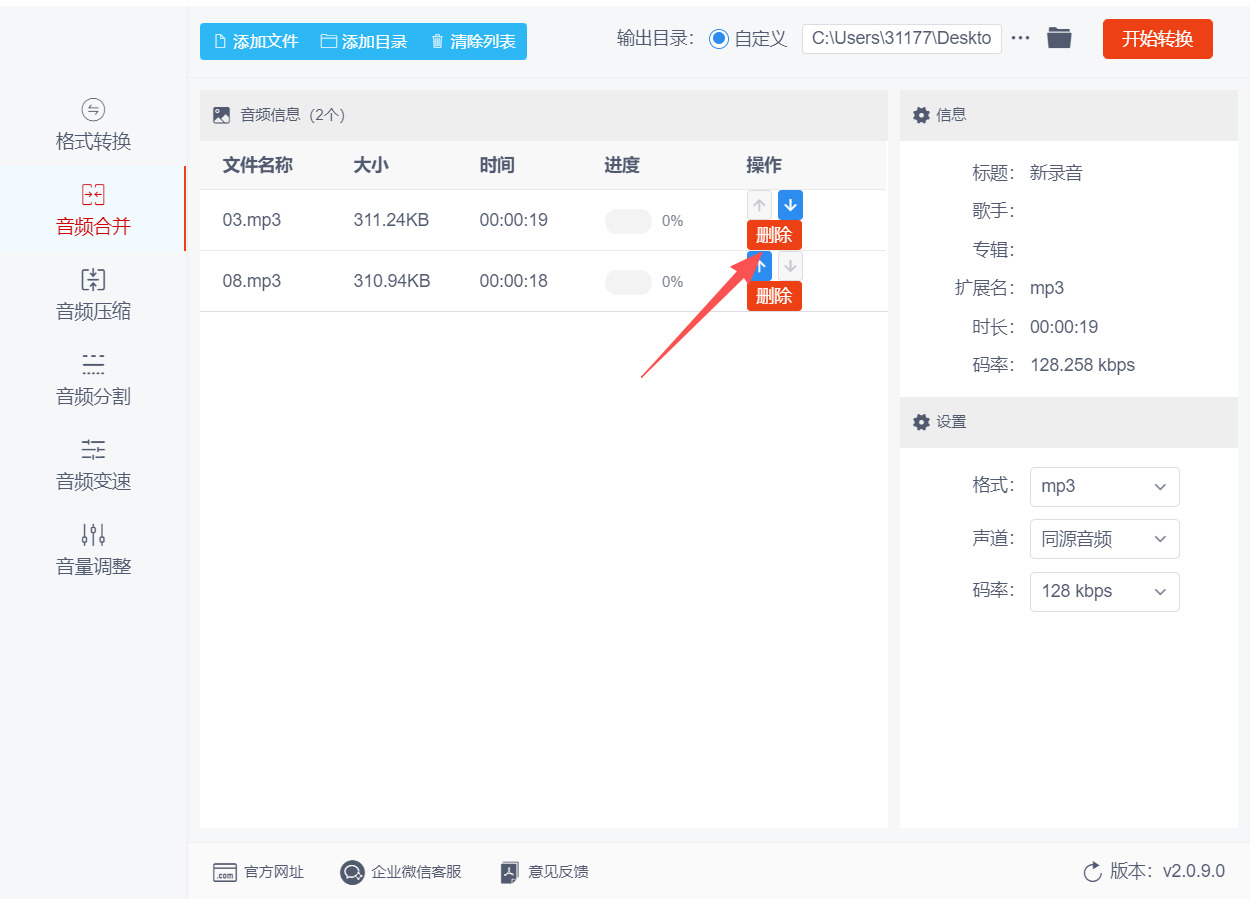Click the move-up arrow for 03.mp3
The height and width of the screenshot is (899, 1250).
pyautogui.click(x=759, y=205)
